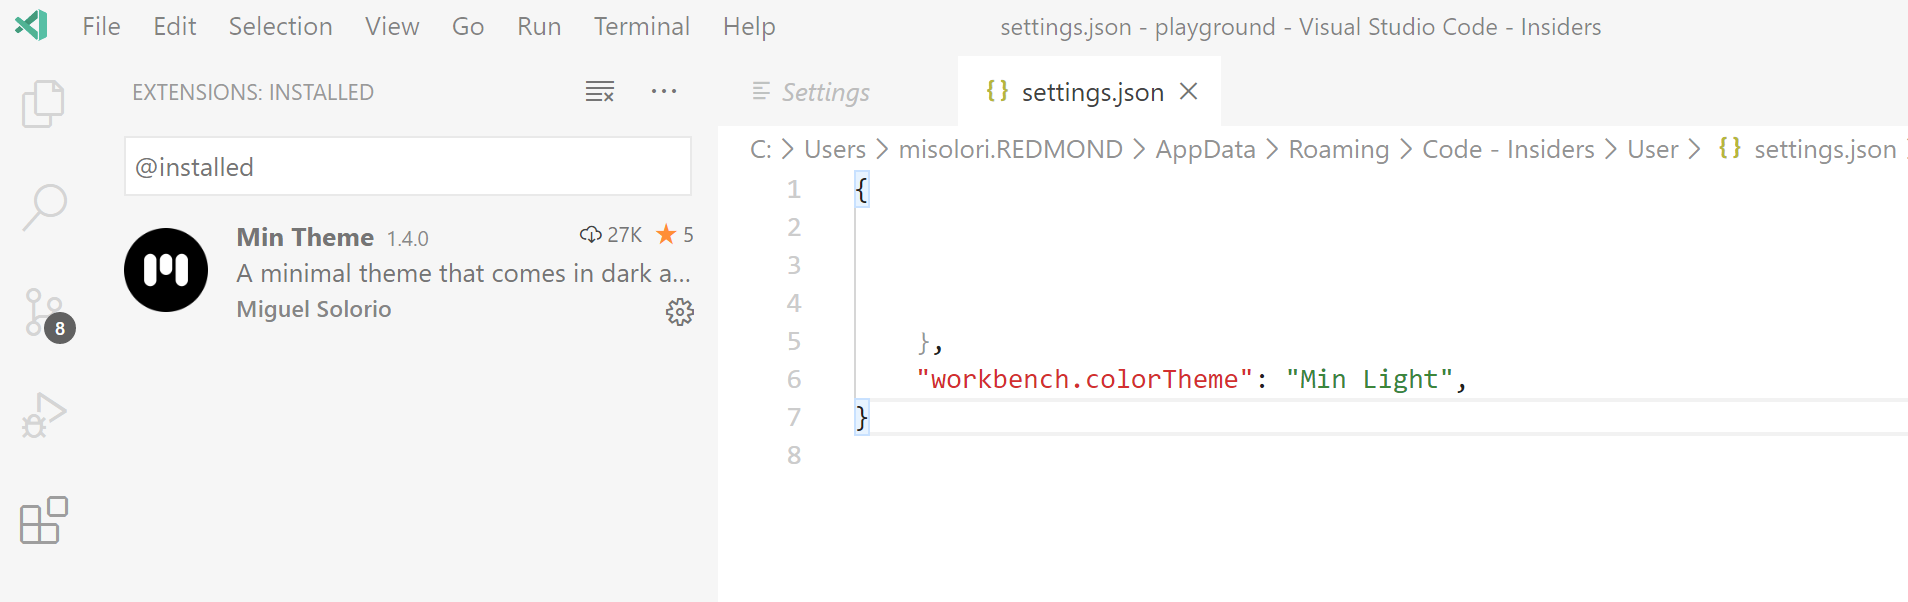Click the settings.json tab braces icon

click(x=997, y=91)
